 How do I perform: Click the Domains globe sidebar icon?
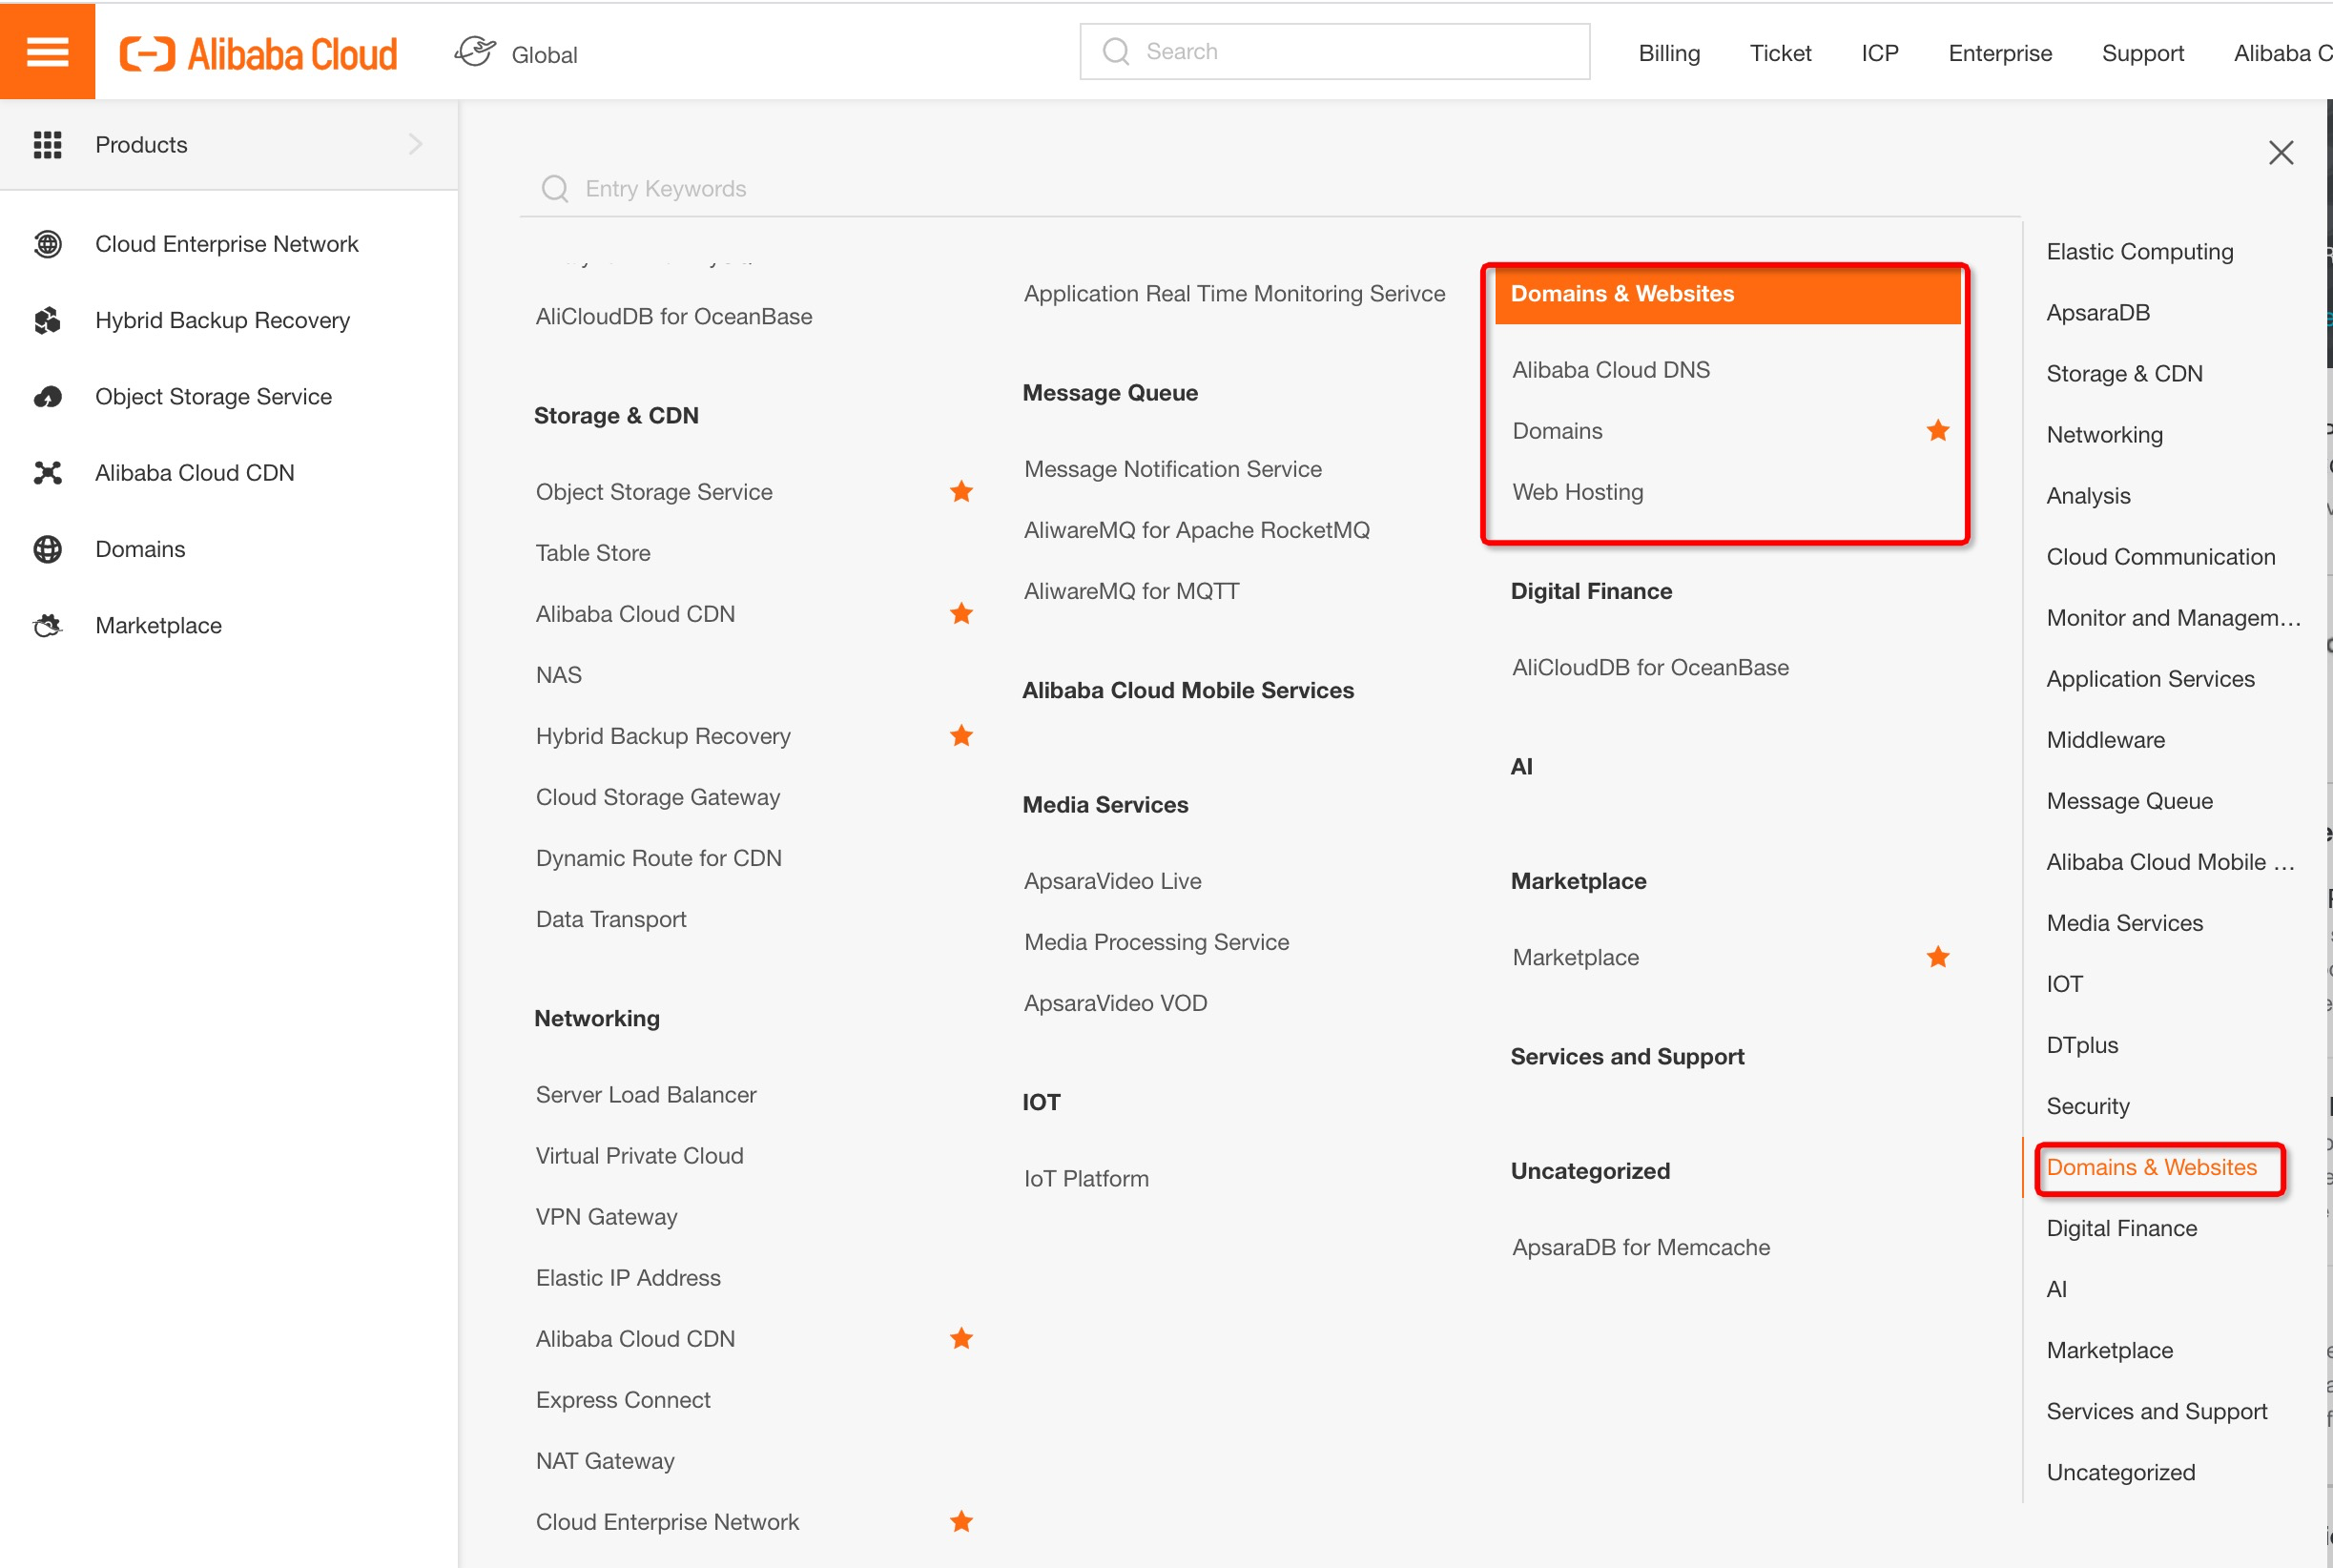(x=47, y=549)
